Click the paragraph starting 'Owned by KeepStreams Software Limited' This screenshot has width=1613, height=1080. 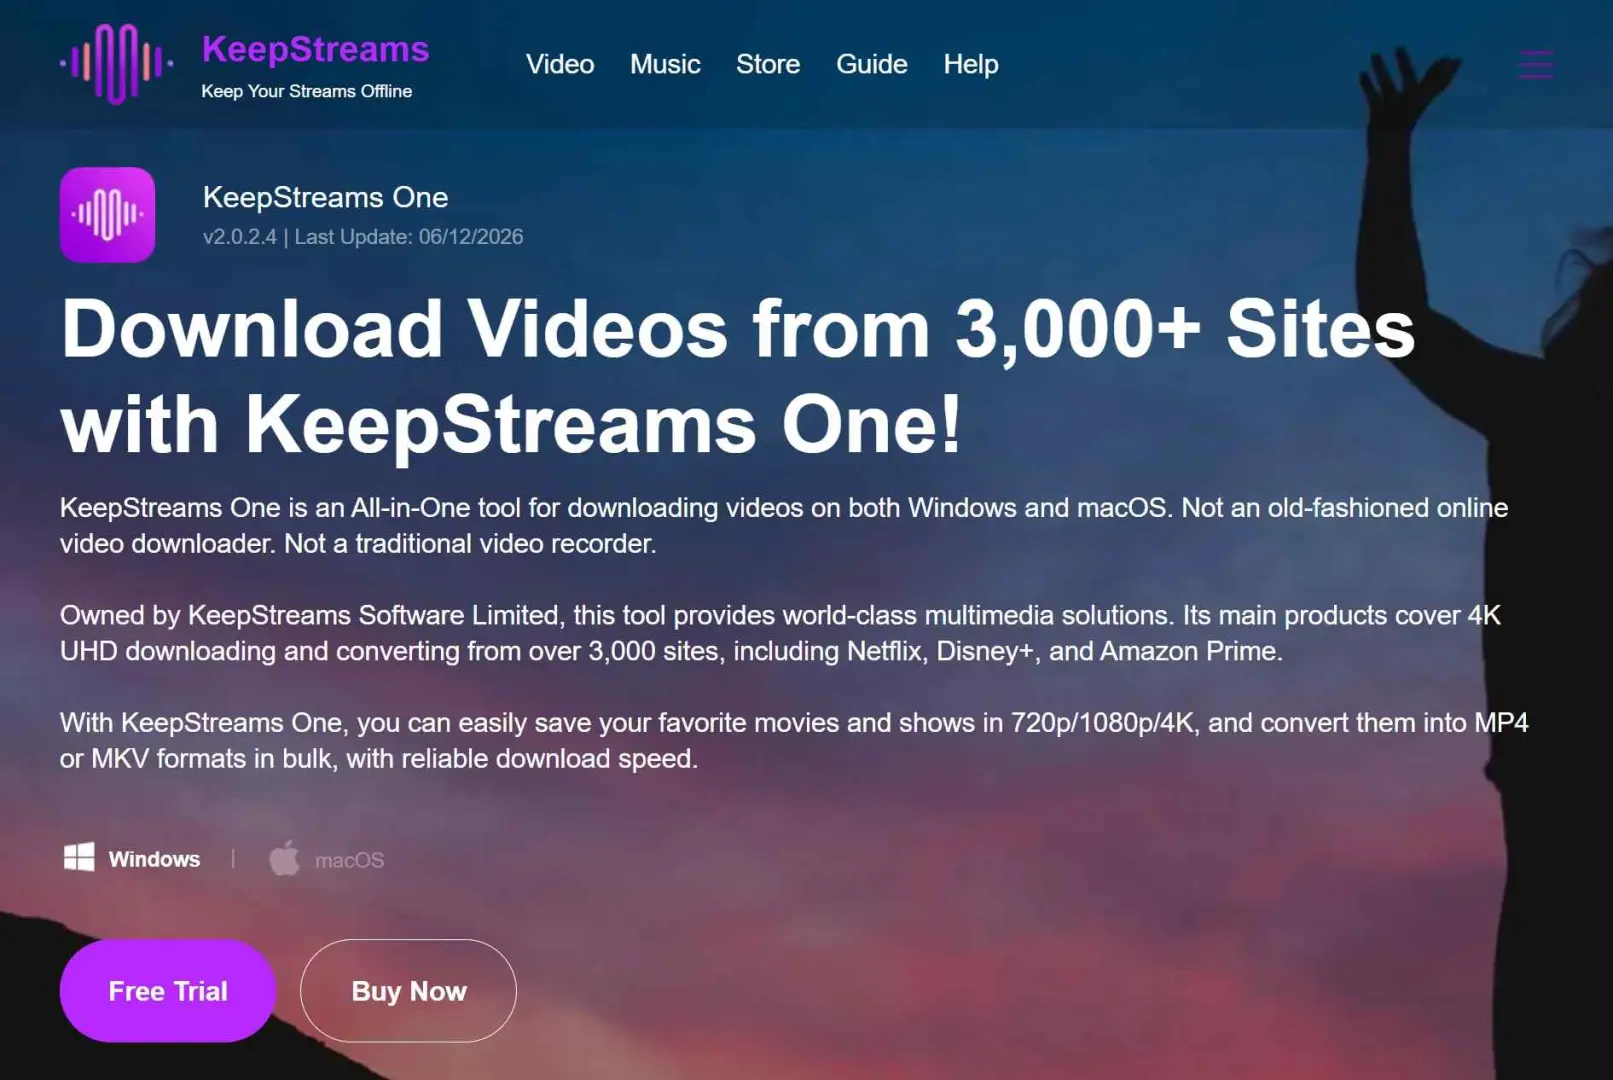coord(780,633)
